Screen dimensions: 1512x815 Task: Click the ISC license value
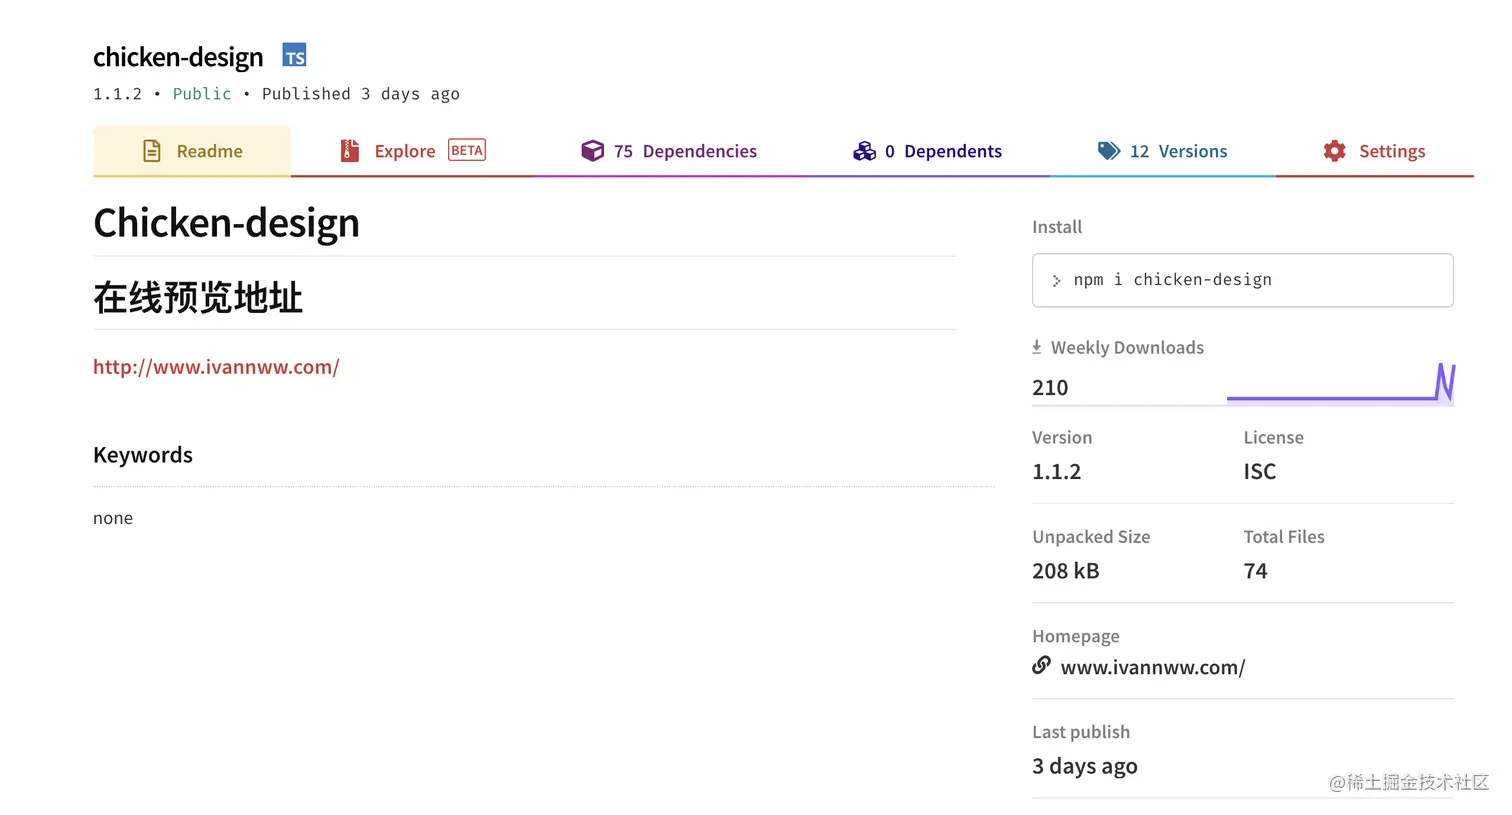point(1259,471)
